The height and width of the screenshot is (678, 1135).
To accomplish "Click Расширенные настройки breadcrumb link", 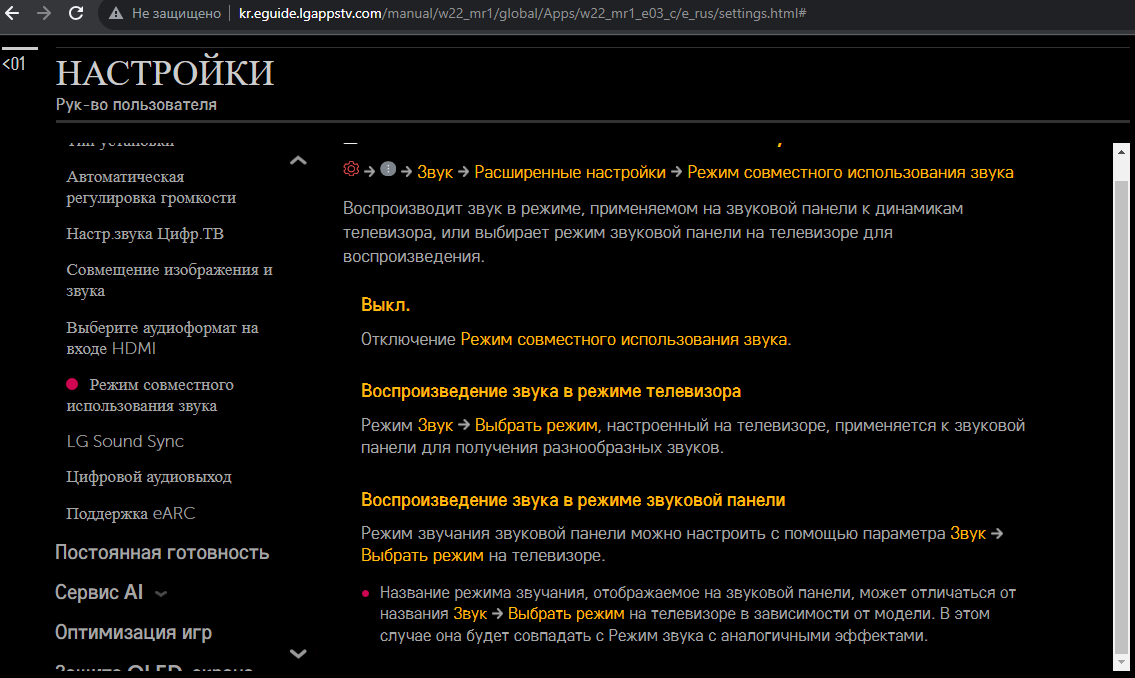I will coord(570,172).
